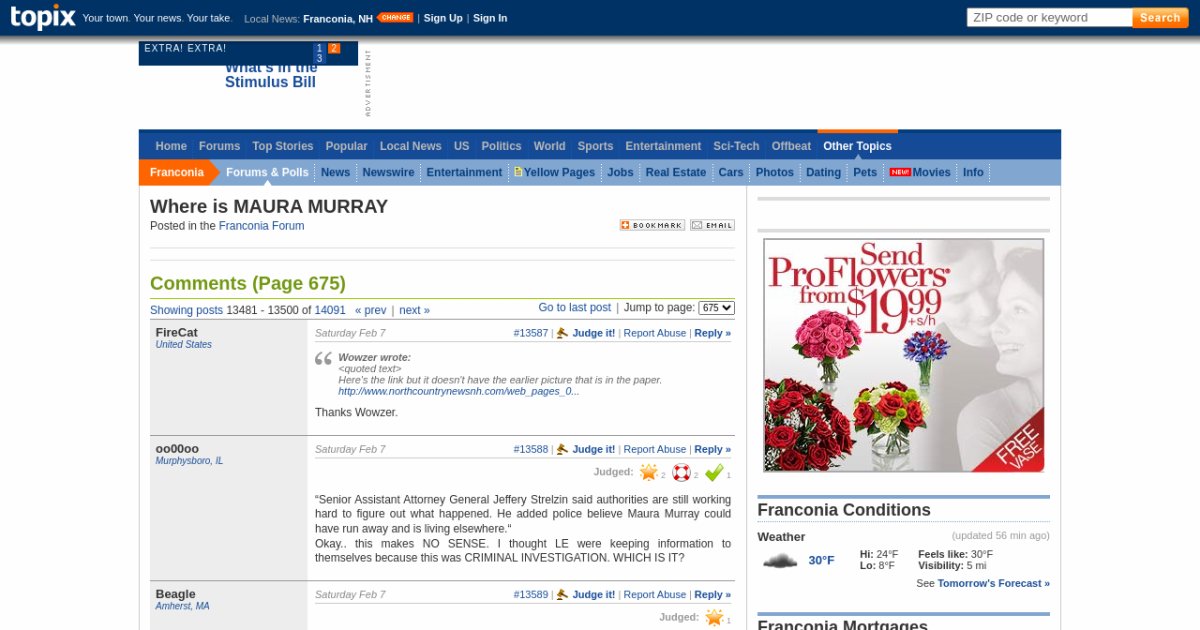Click the next » page link

pos(414,310)
